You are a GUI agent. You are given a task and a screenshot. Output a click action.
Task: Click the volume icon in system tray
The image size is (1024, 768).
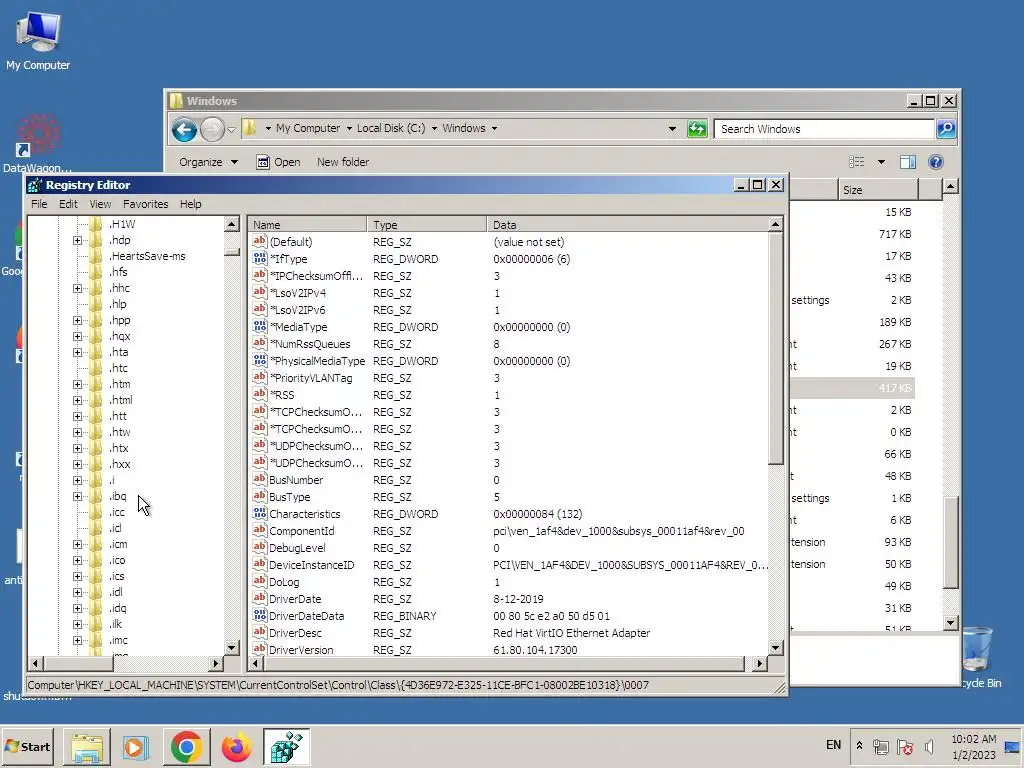[x=929, y=746]
